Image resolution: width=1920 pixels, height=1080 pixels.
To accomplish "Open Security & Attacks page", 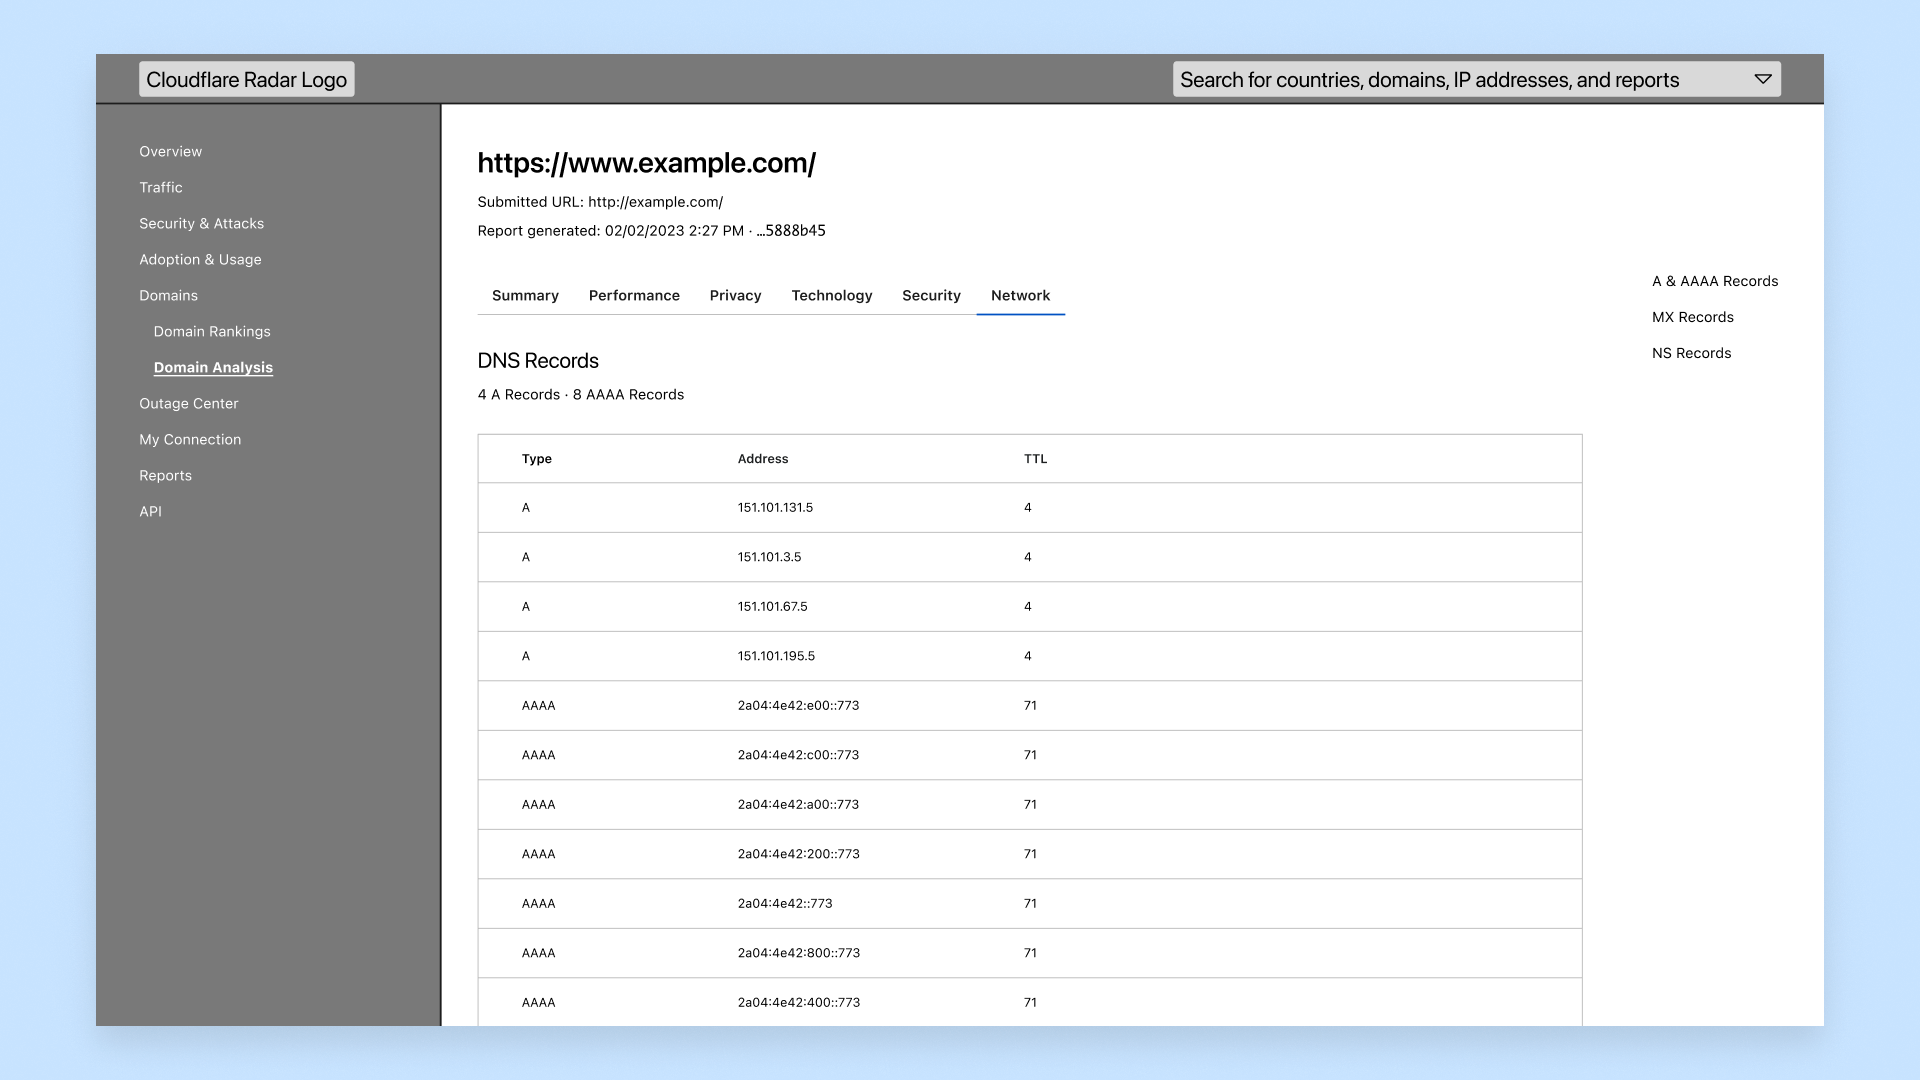I will click(201, 224).
